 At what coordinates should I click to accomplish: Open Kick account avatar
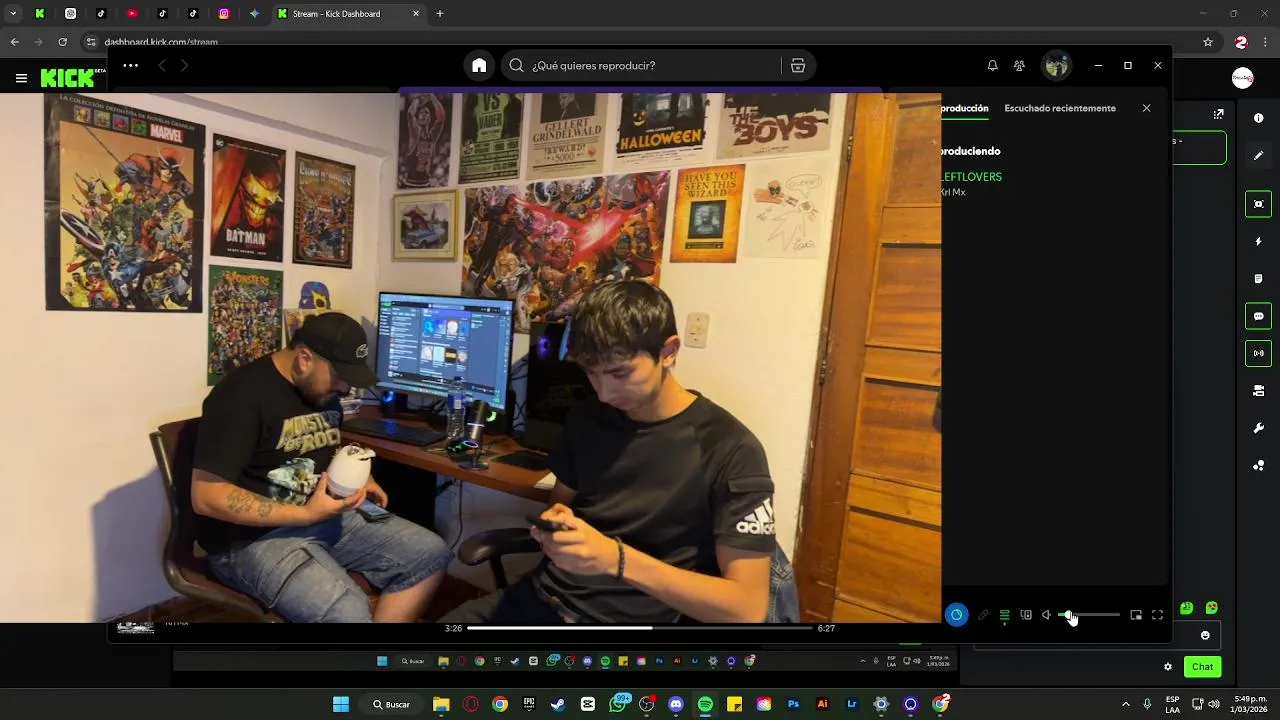click(1243, 78)
